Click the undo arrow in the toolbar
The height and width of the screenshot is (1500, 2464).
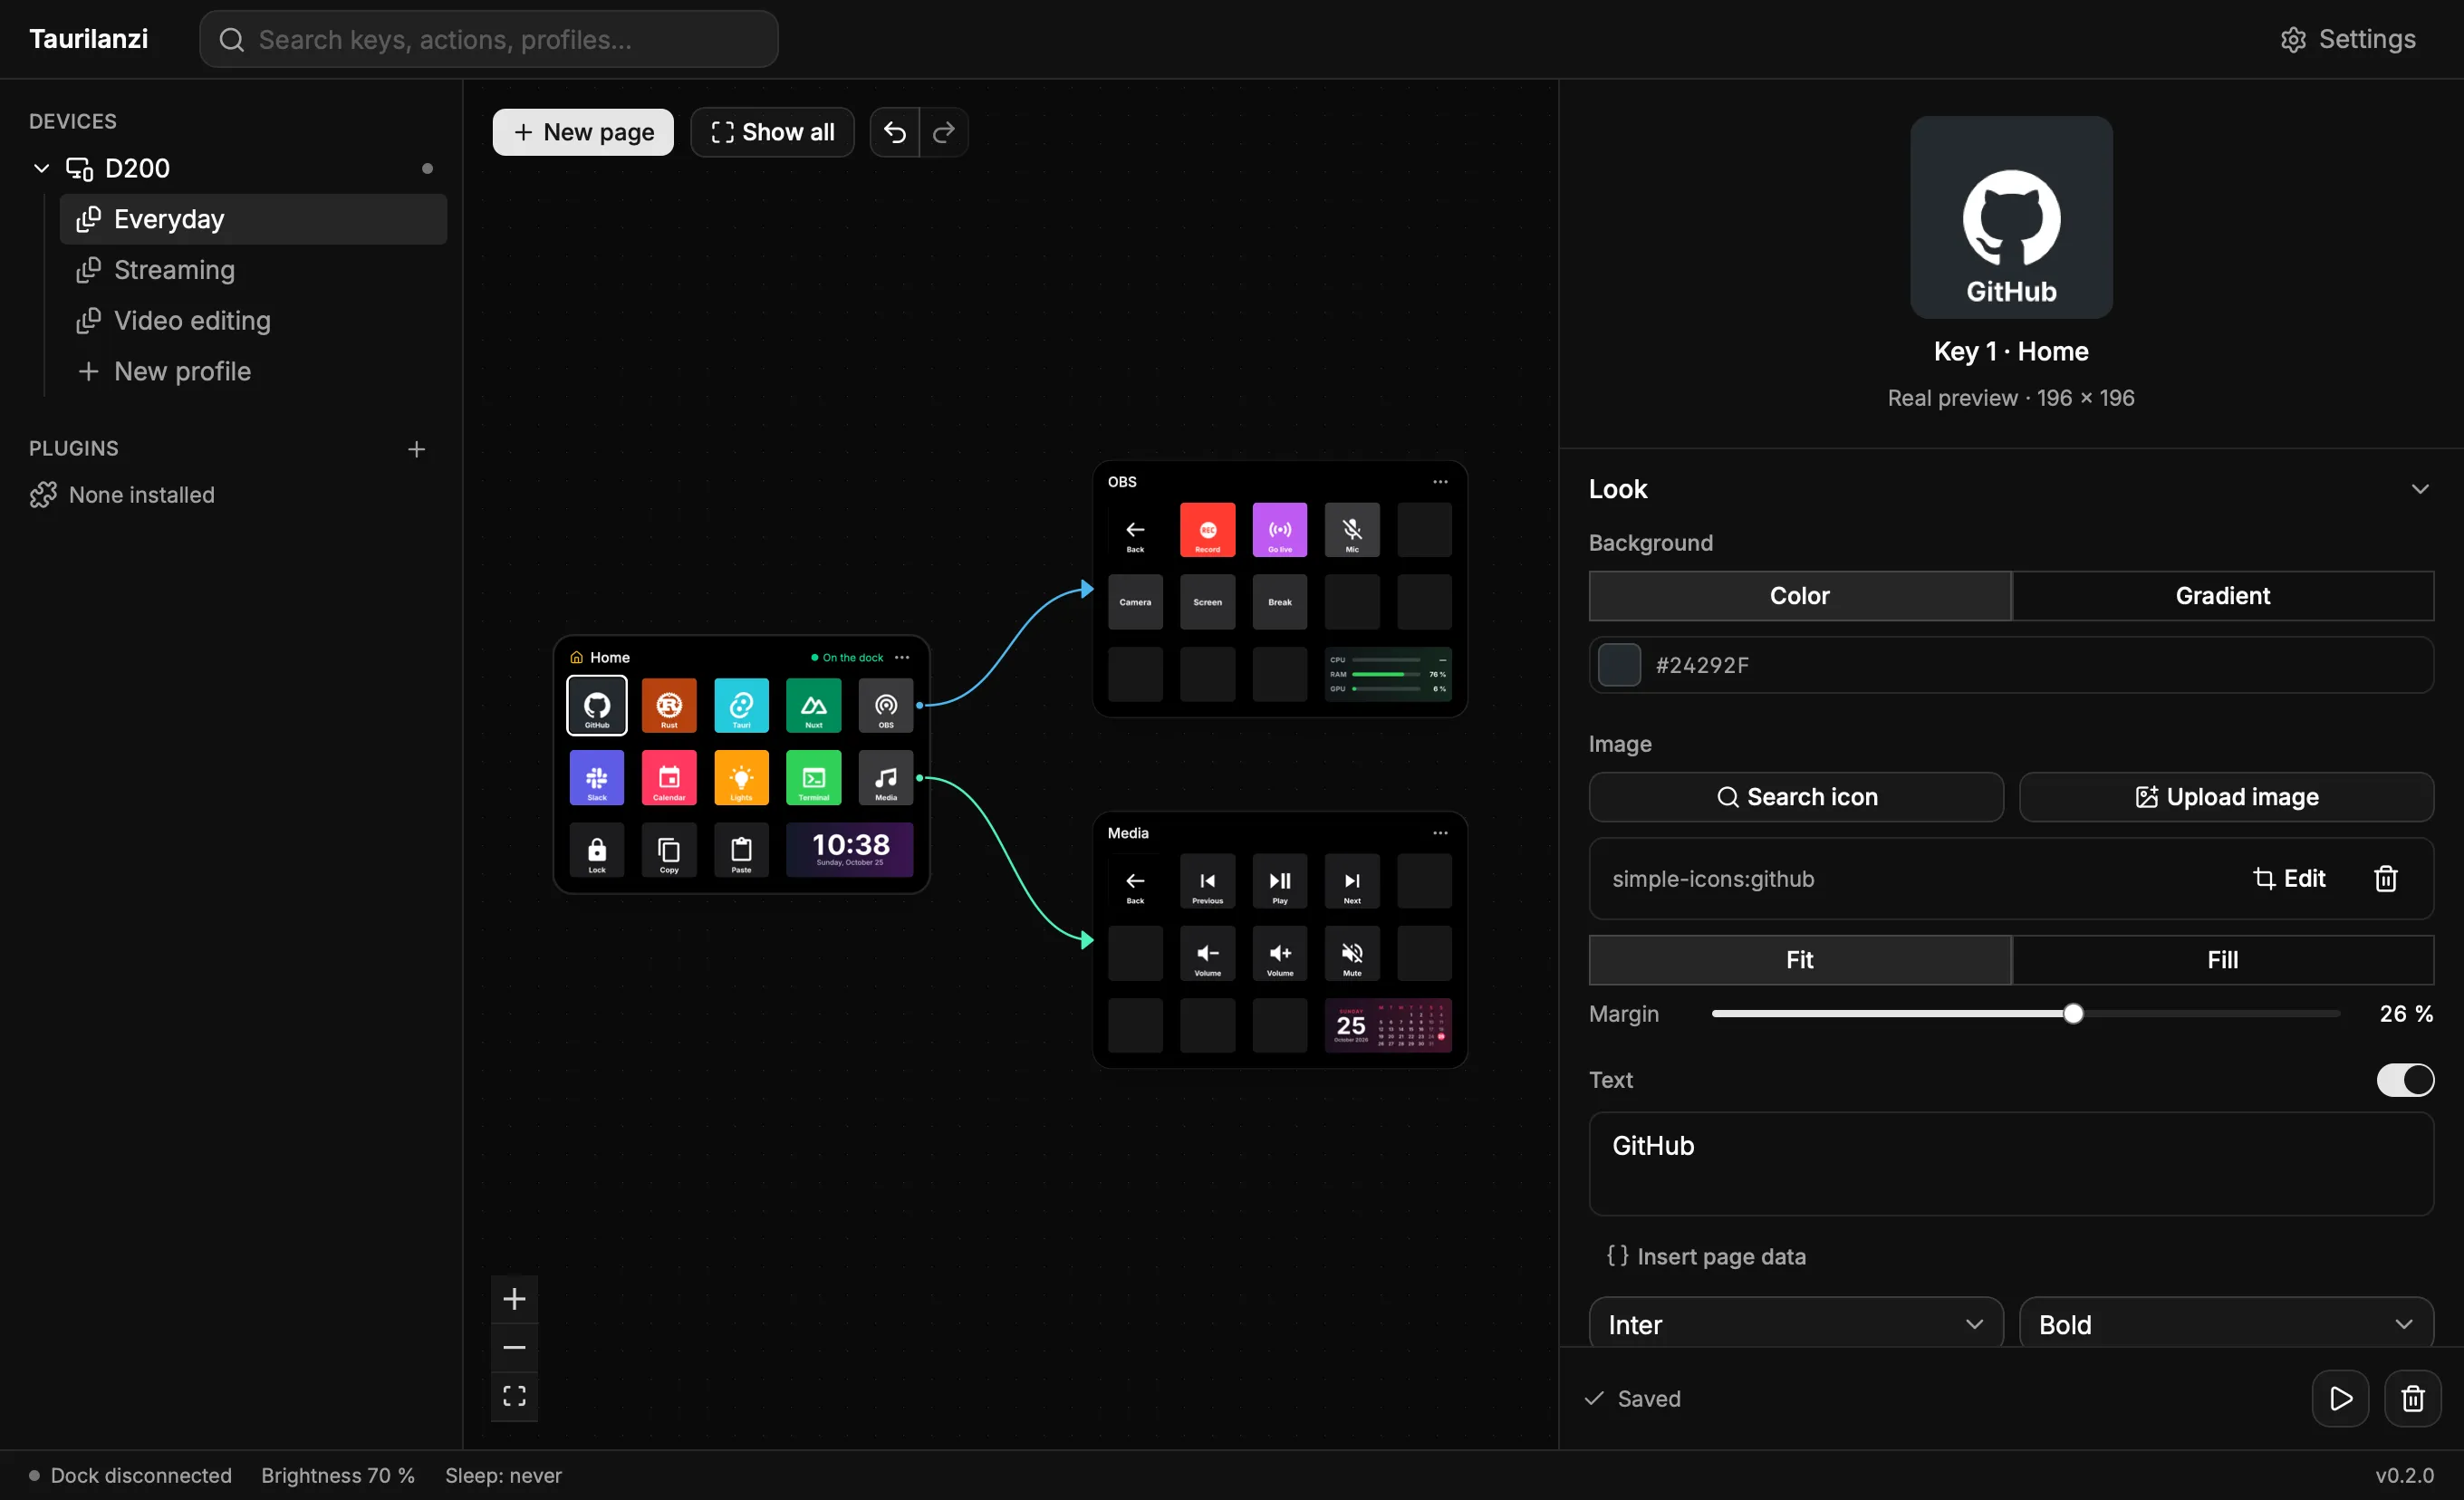coord(894,132)
